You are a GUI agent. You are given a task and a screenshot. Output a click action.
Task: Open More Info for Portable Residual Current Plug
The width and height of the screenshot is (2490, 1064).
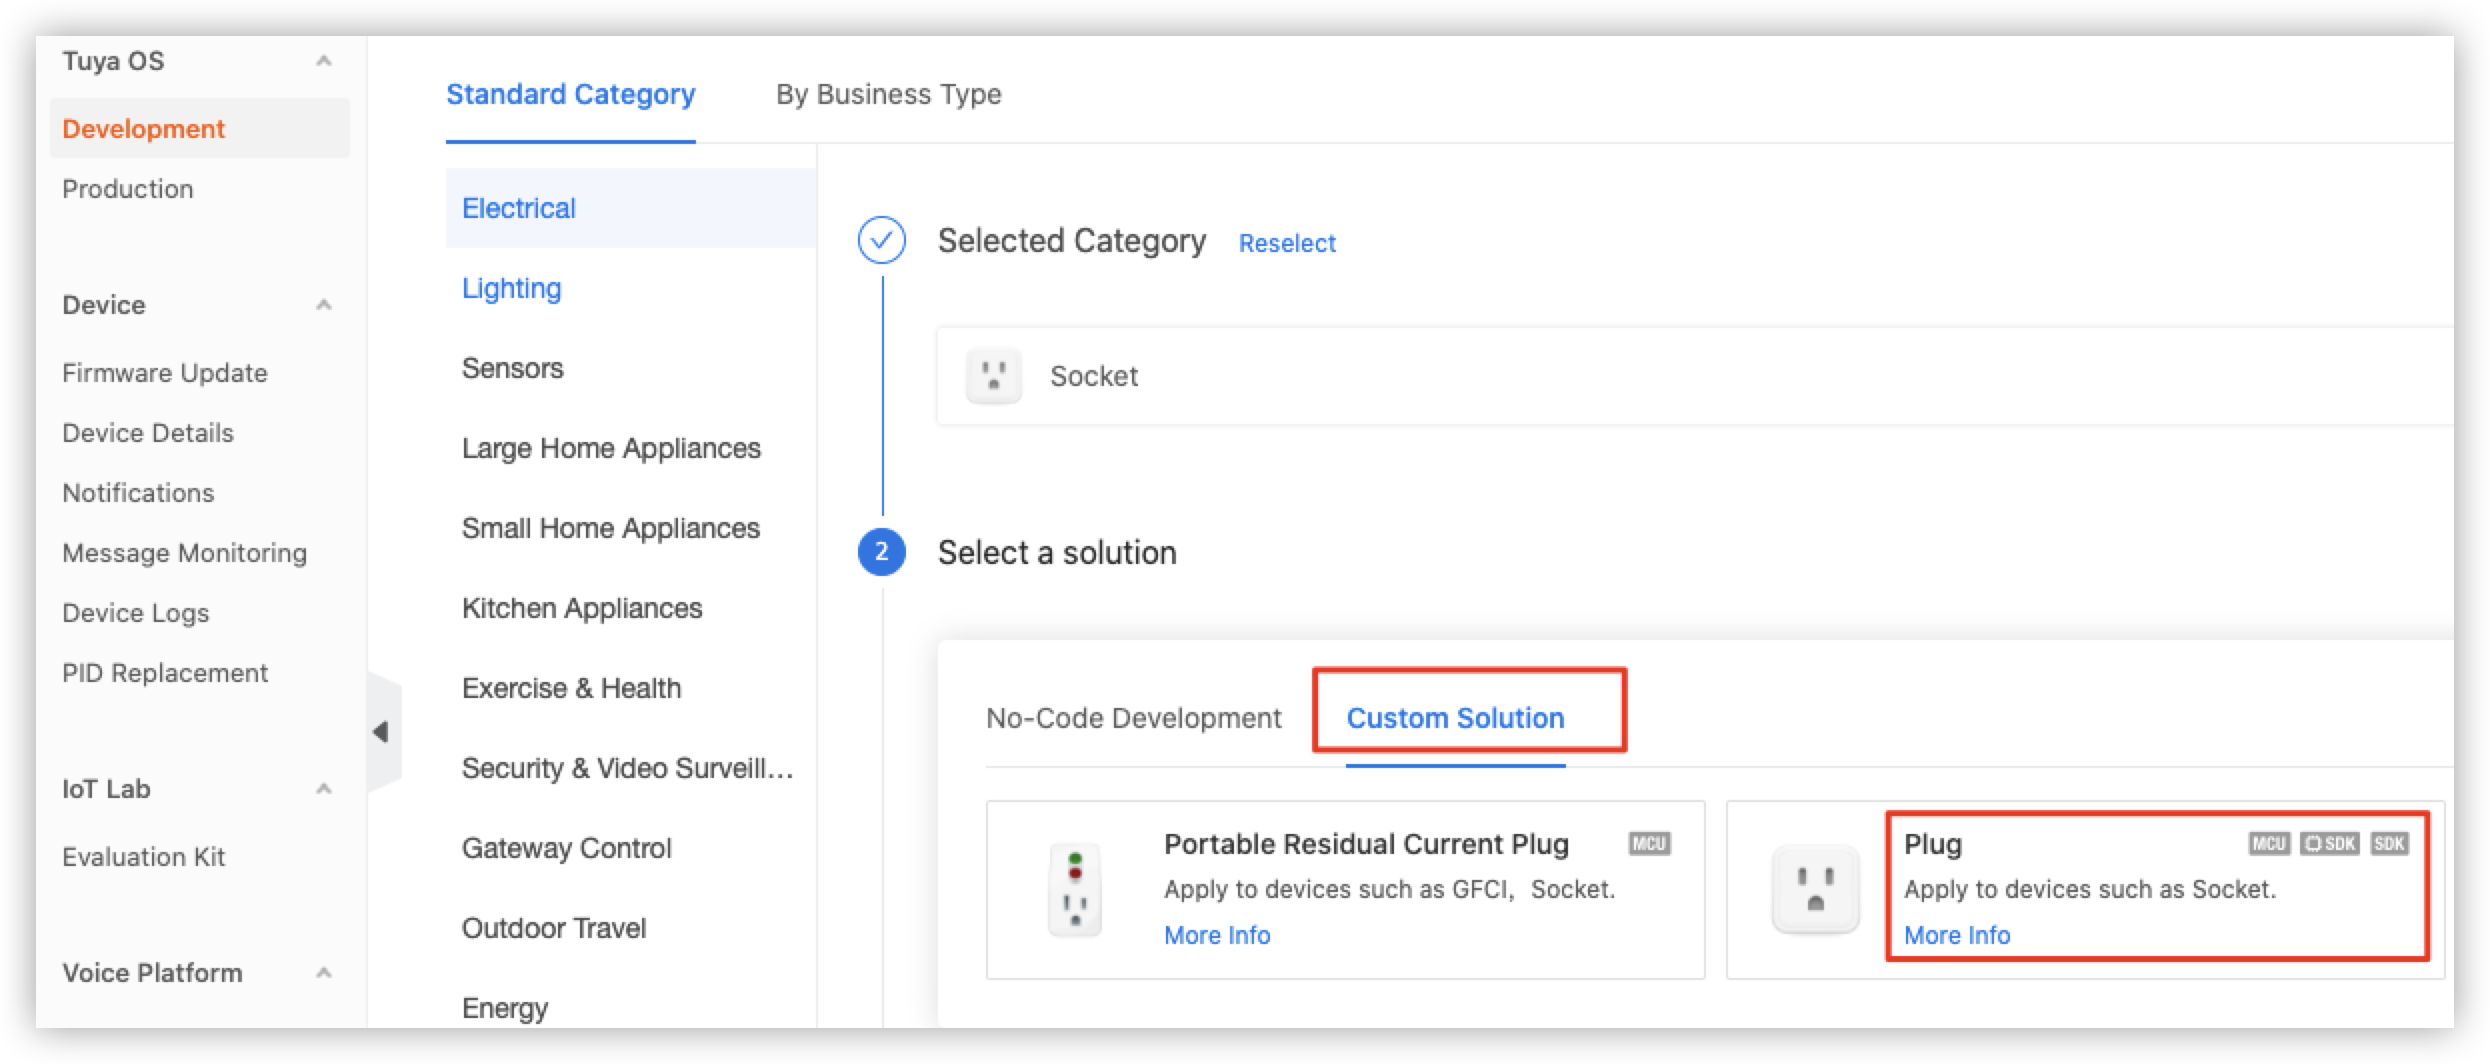pyautogui.click(x=1217, y=935)
